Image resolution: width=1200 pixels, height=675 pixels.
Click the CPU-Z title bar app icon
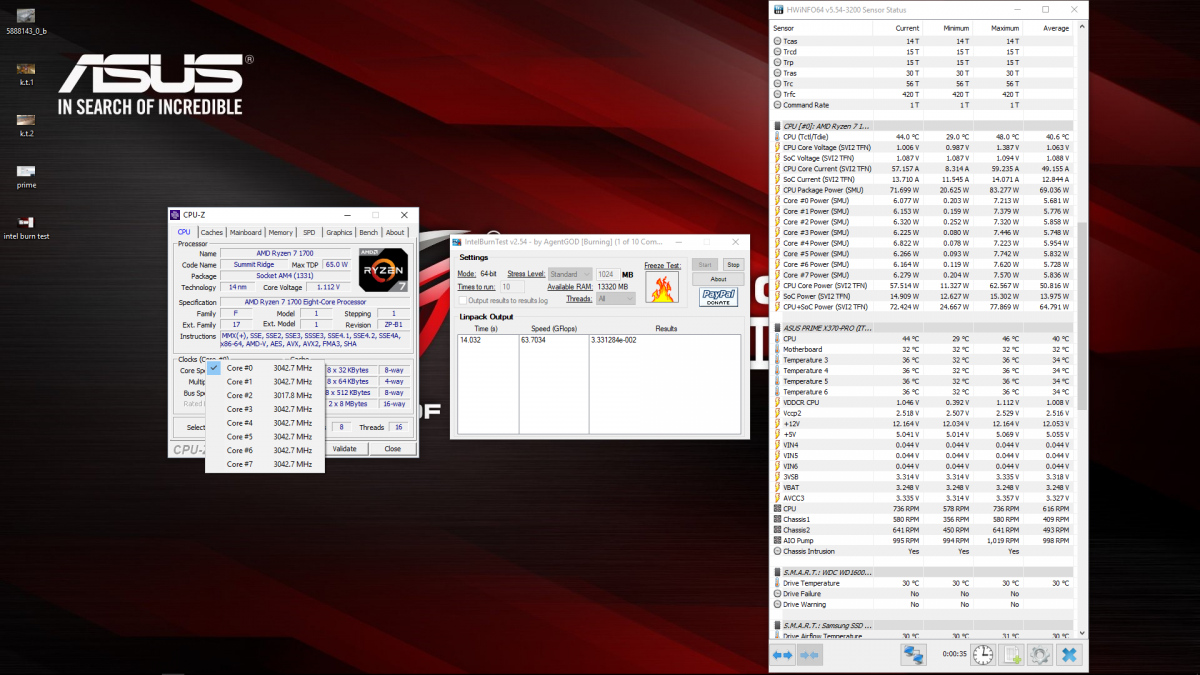point(175,214)
